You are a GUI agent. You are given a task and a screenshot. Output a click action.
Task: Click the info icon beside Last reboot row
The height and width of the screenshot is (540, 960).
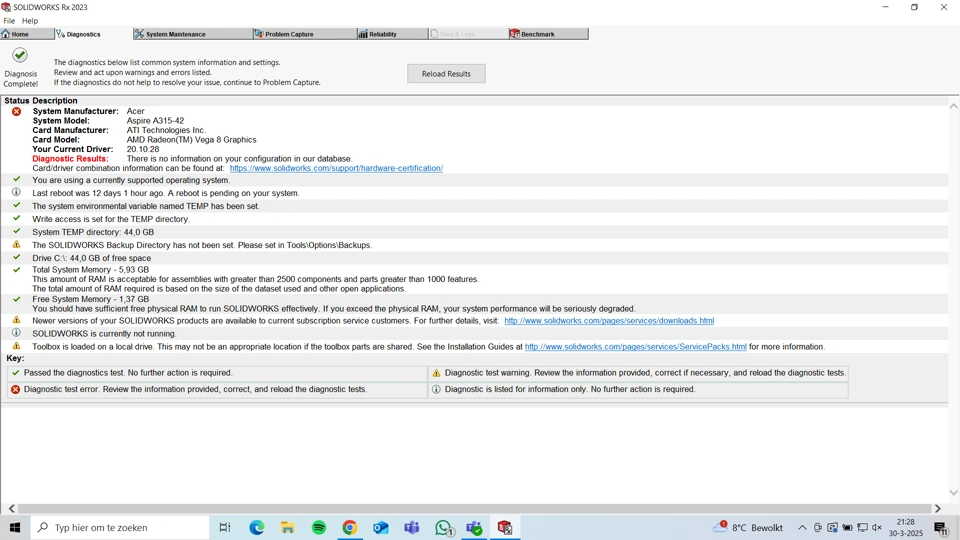tap(17, 192)
